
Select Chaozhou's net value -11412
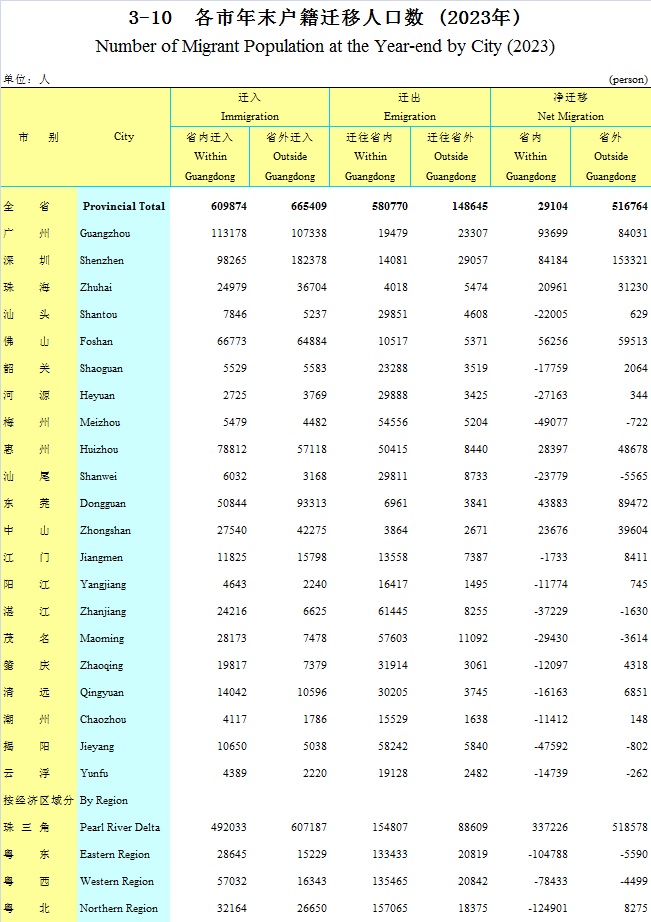[551, 720]
